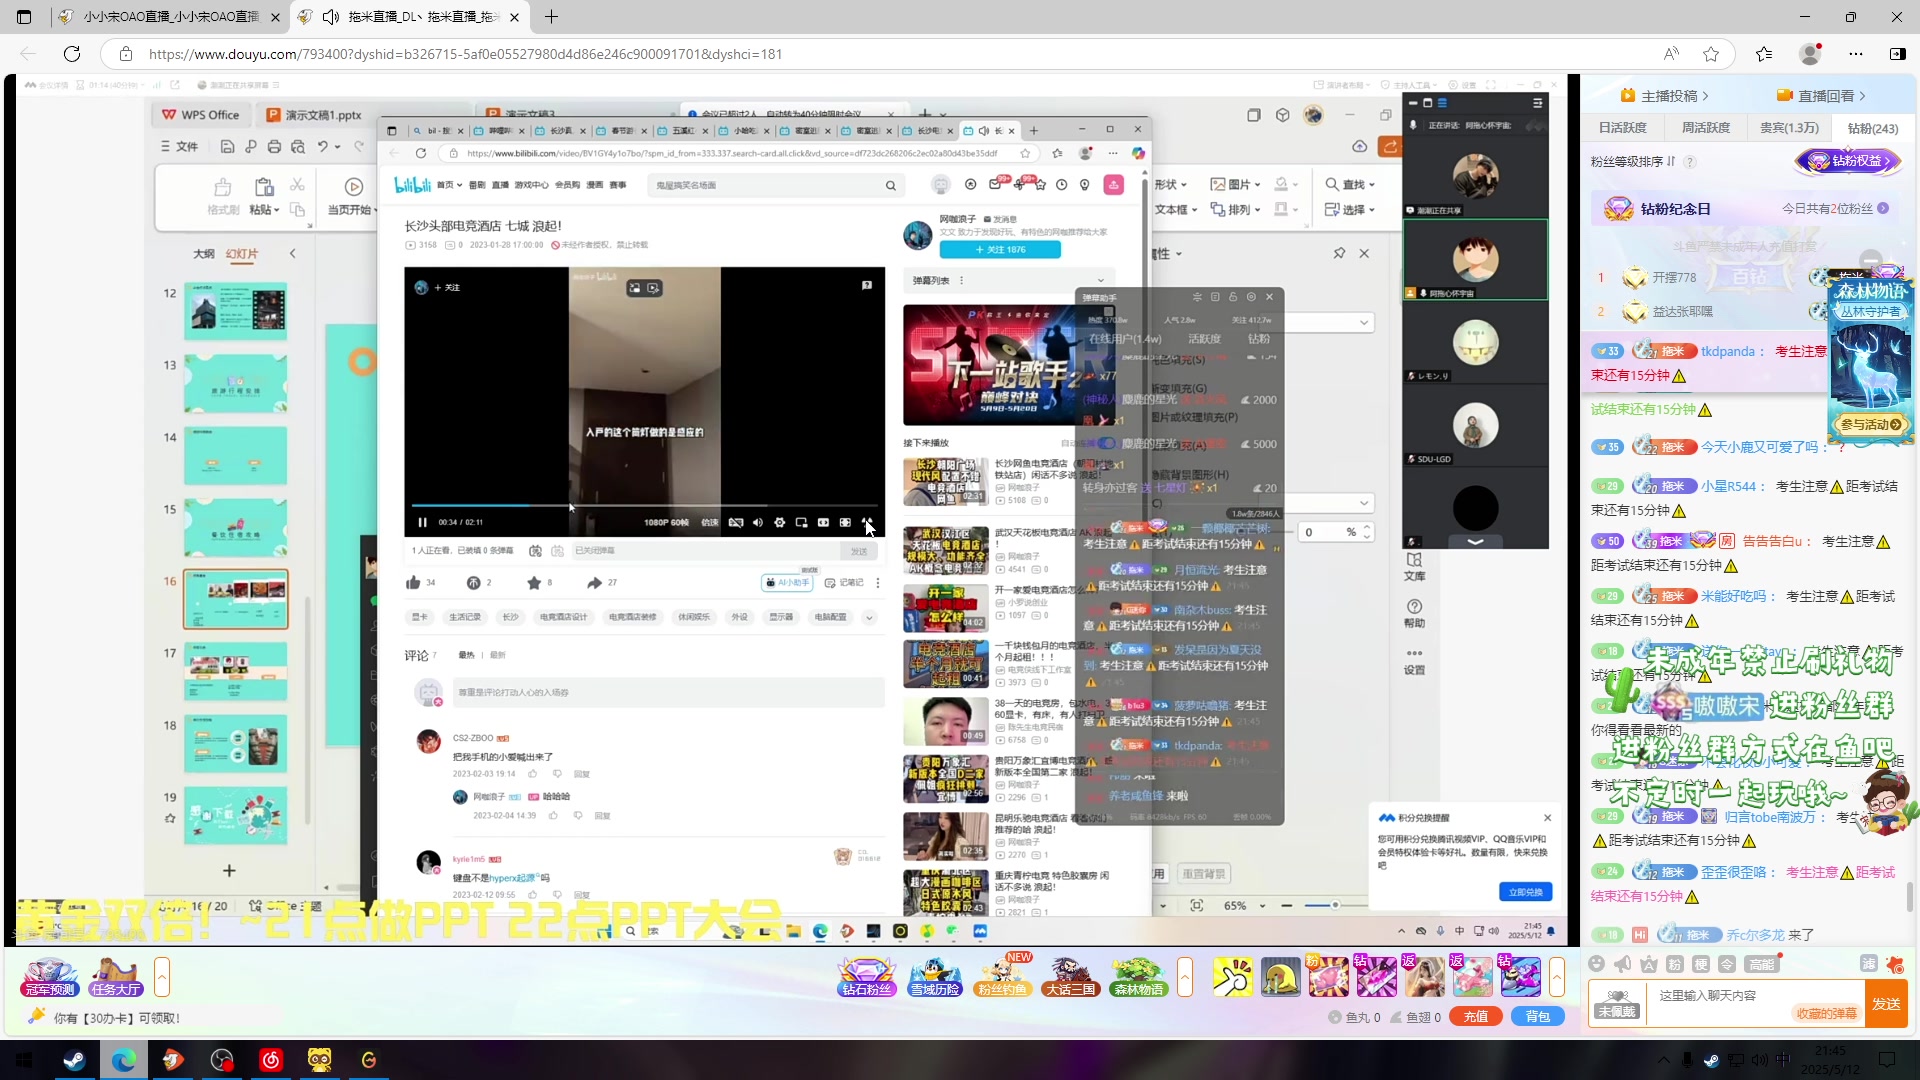This screenshot has height=1080, width=1920.
Task: Click the 粉 fan badge icon in chat toolbar
Action: (1675, 964)
